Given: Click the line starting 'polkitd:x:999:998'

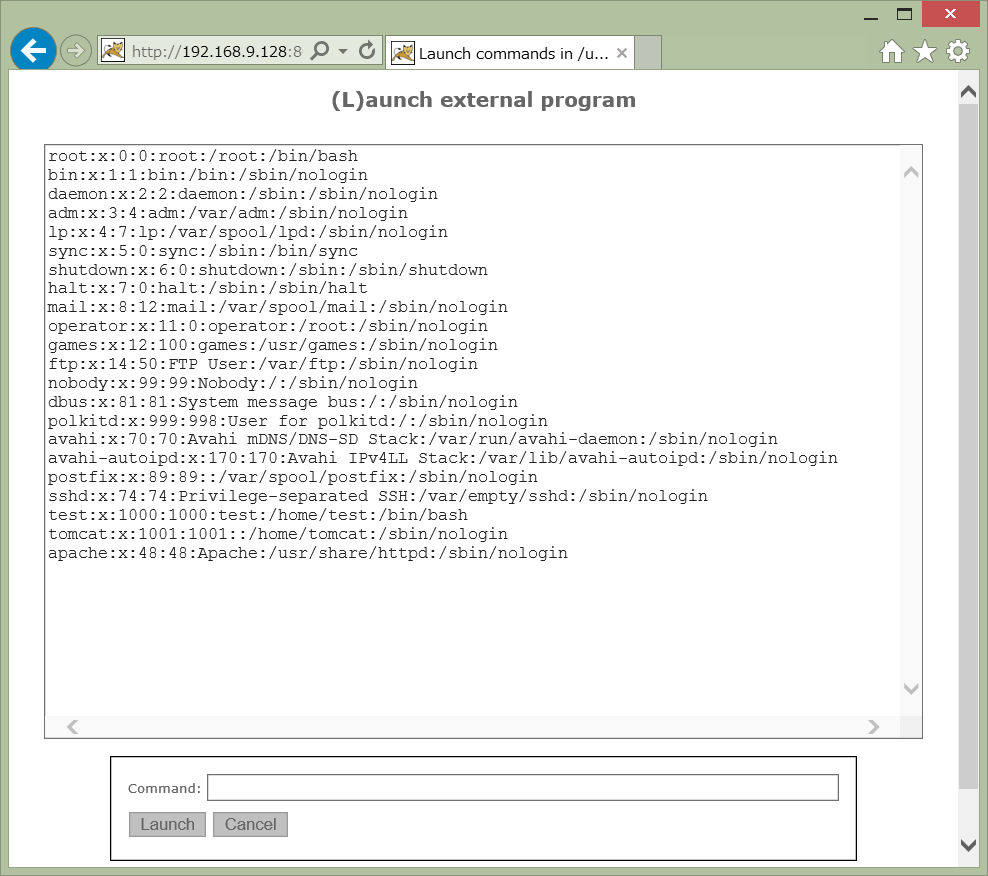Looking at the screenshot, I should coord(298,420).
